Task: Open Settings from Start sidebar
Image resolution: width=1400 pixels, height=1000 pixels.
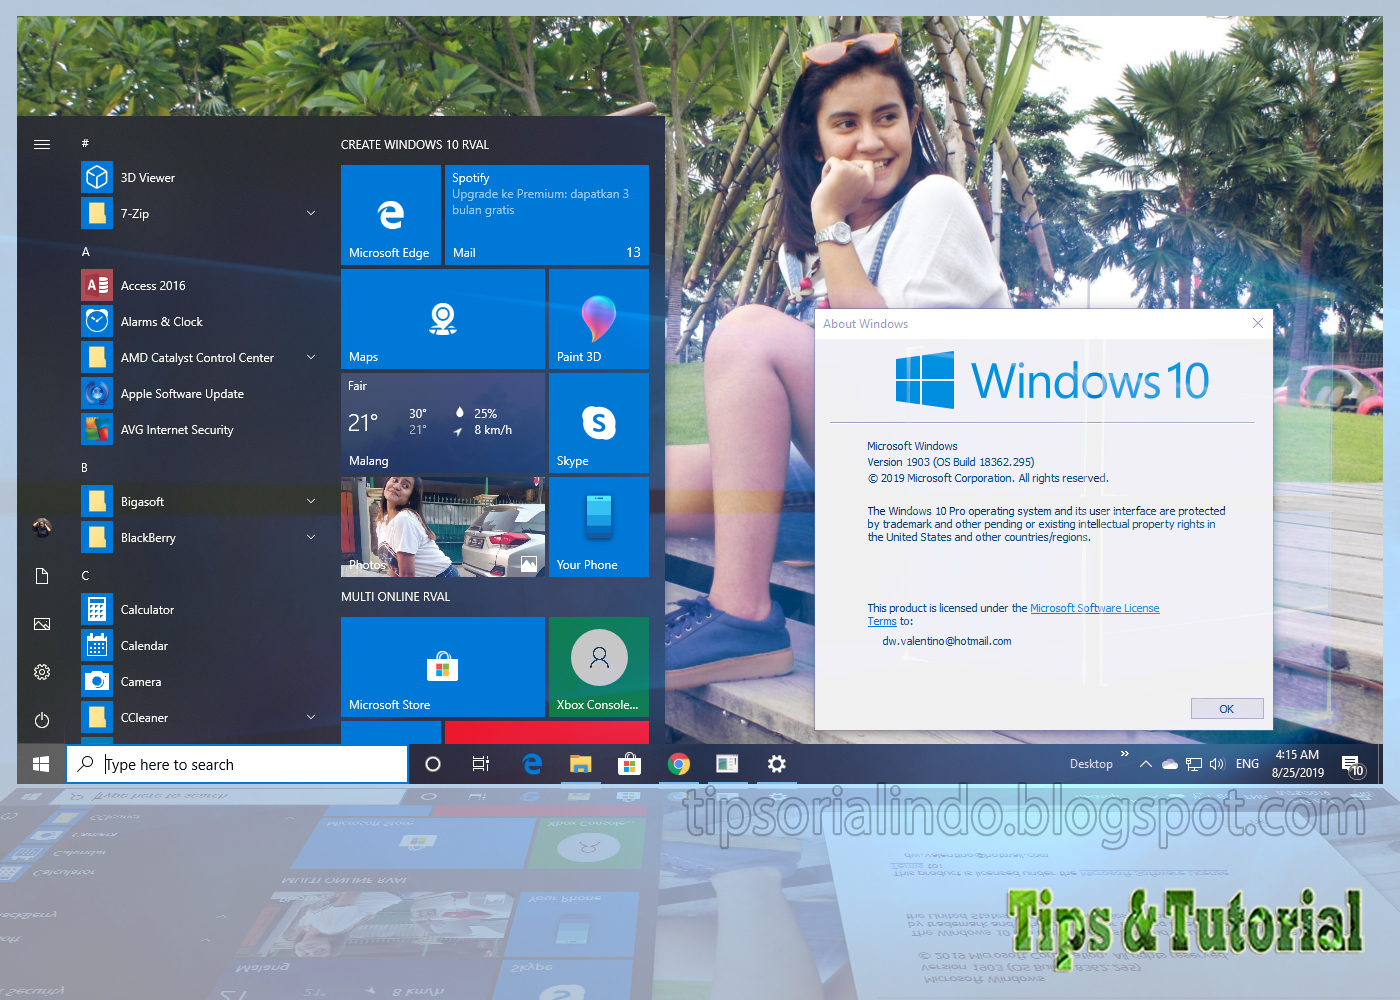Action: pos(42,672)
